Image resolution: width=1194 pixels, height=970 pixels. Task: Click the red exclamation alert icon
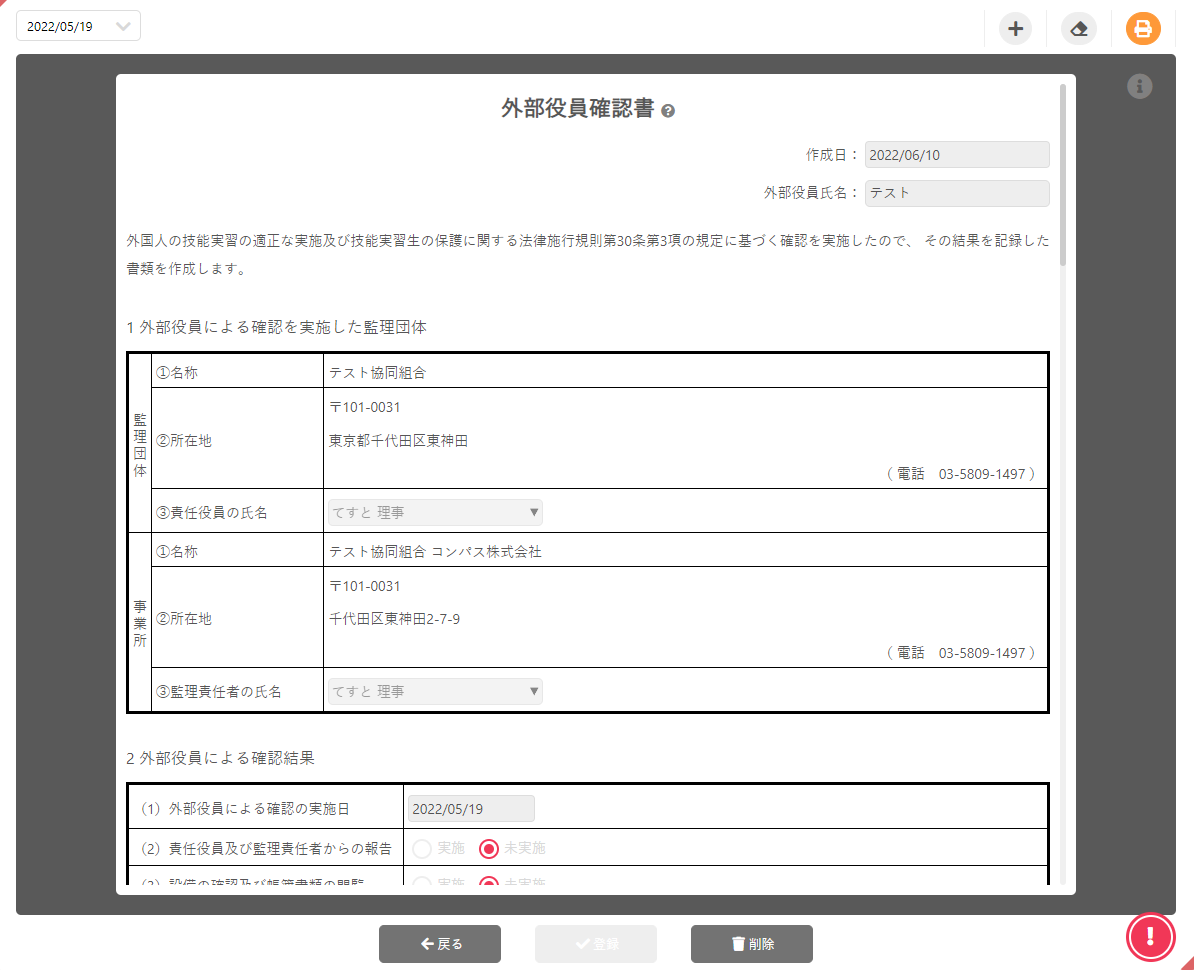point(1151,936)
